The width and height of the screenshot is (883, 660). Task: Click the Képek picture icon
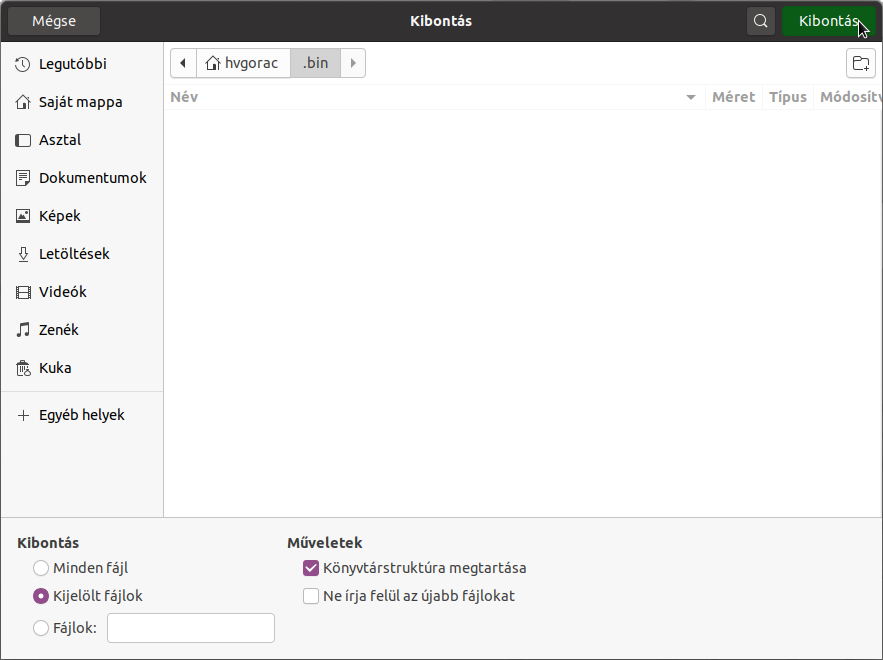click(23, 216)
